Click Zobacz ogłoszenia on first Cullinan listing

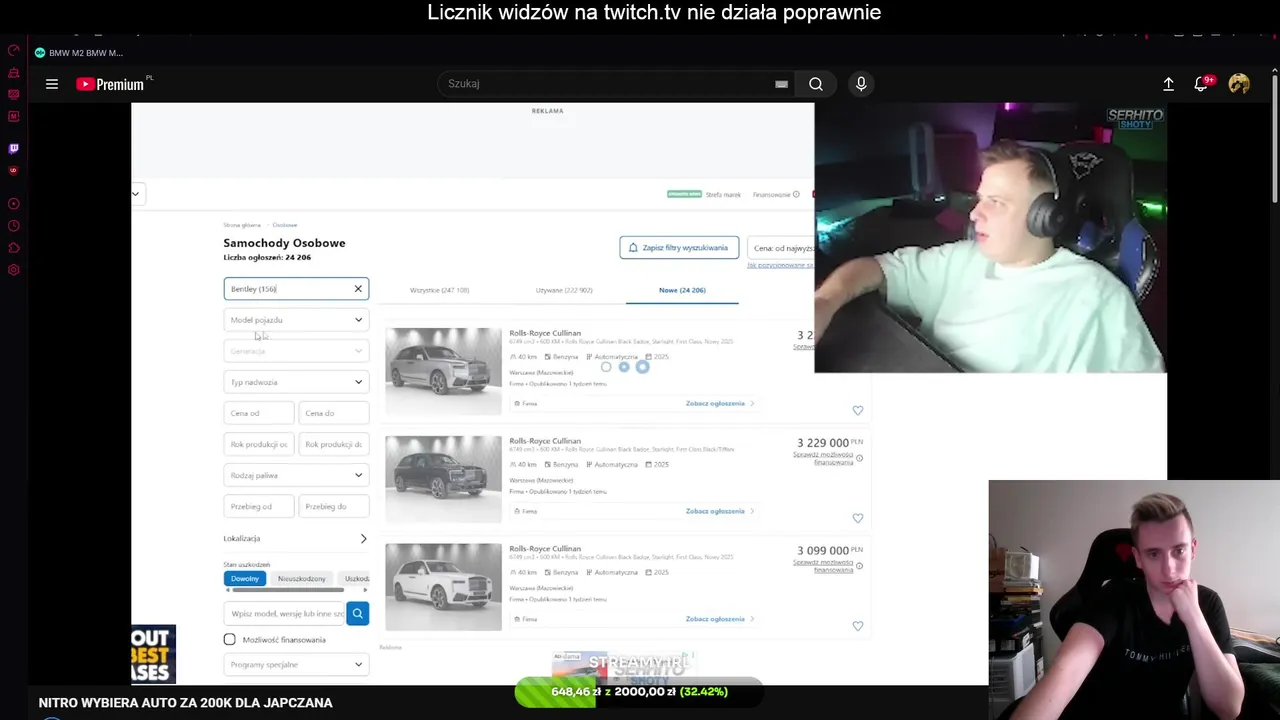[x=719, y=403]
